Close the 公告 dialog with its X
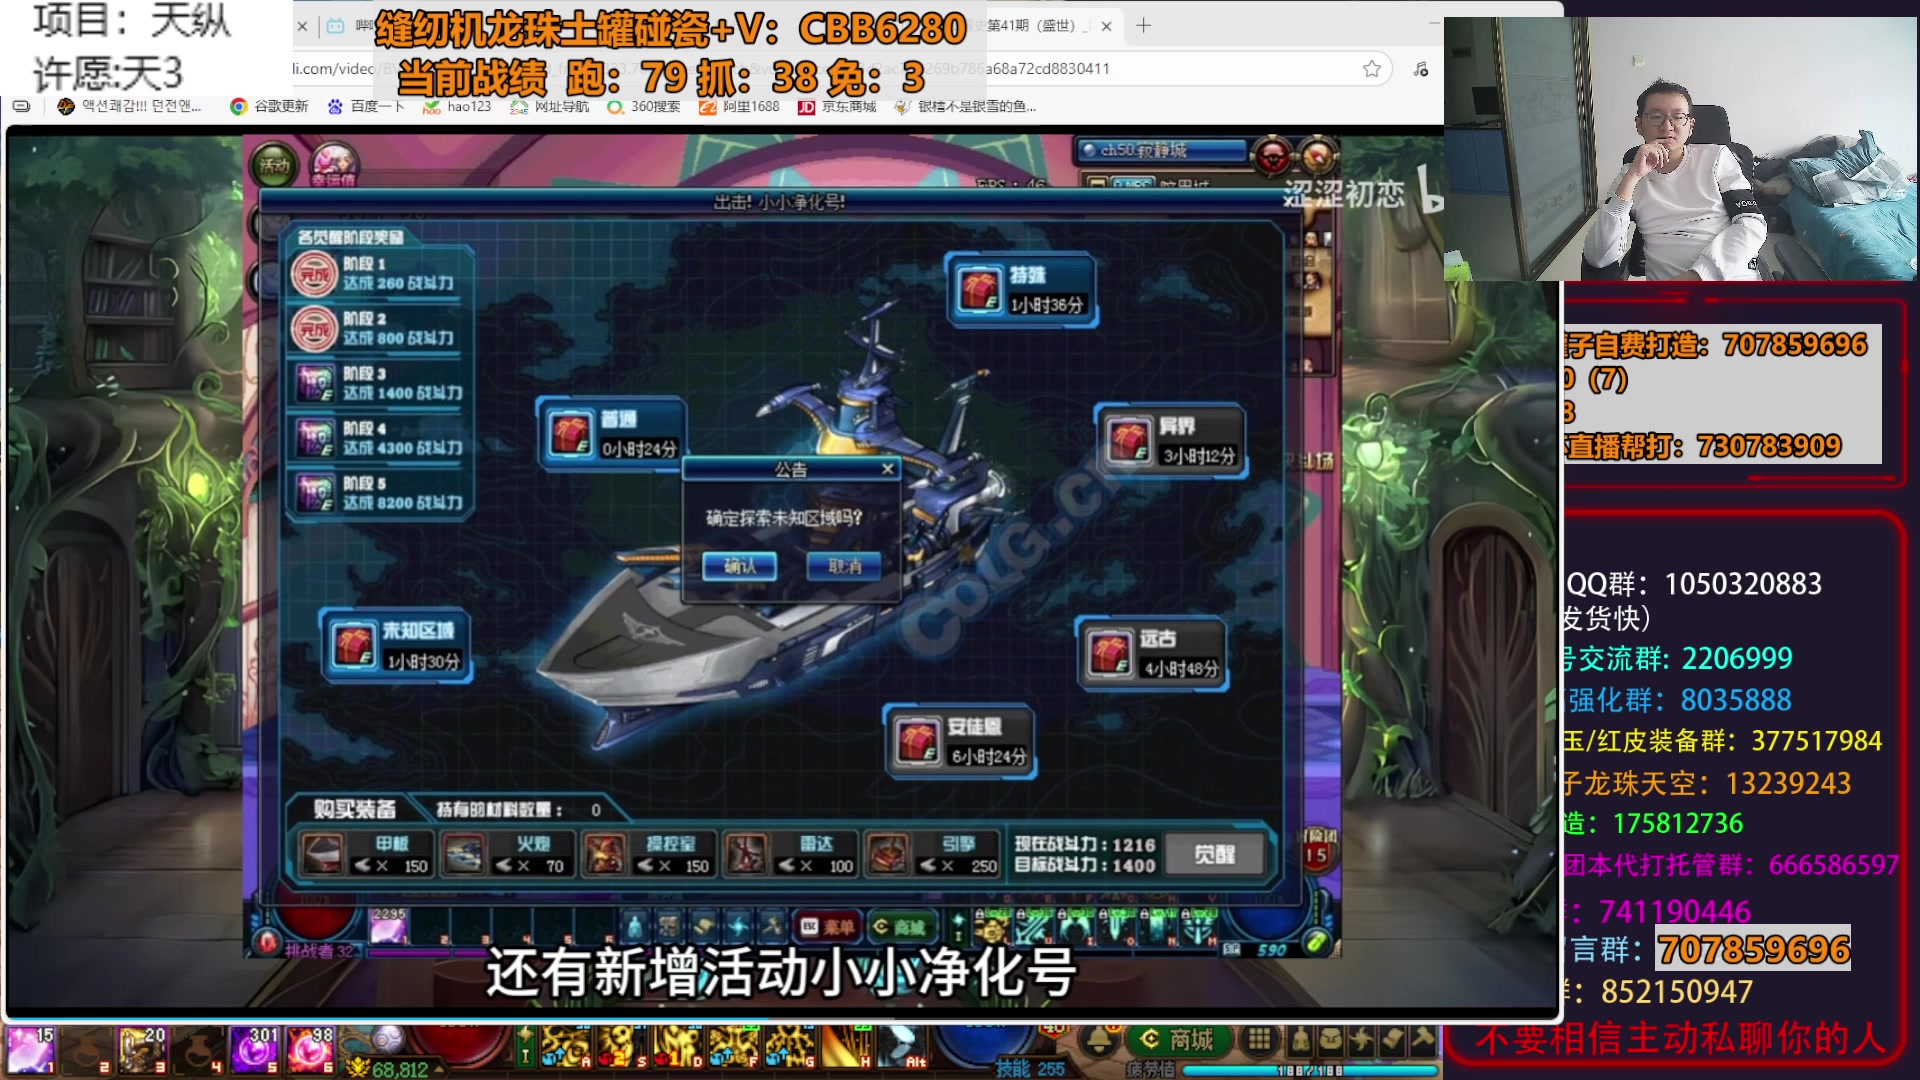Screen dimensions: 1920x1080 pyautogui.click(x=887, y=469)
